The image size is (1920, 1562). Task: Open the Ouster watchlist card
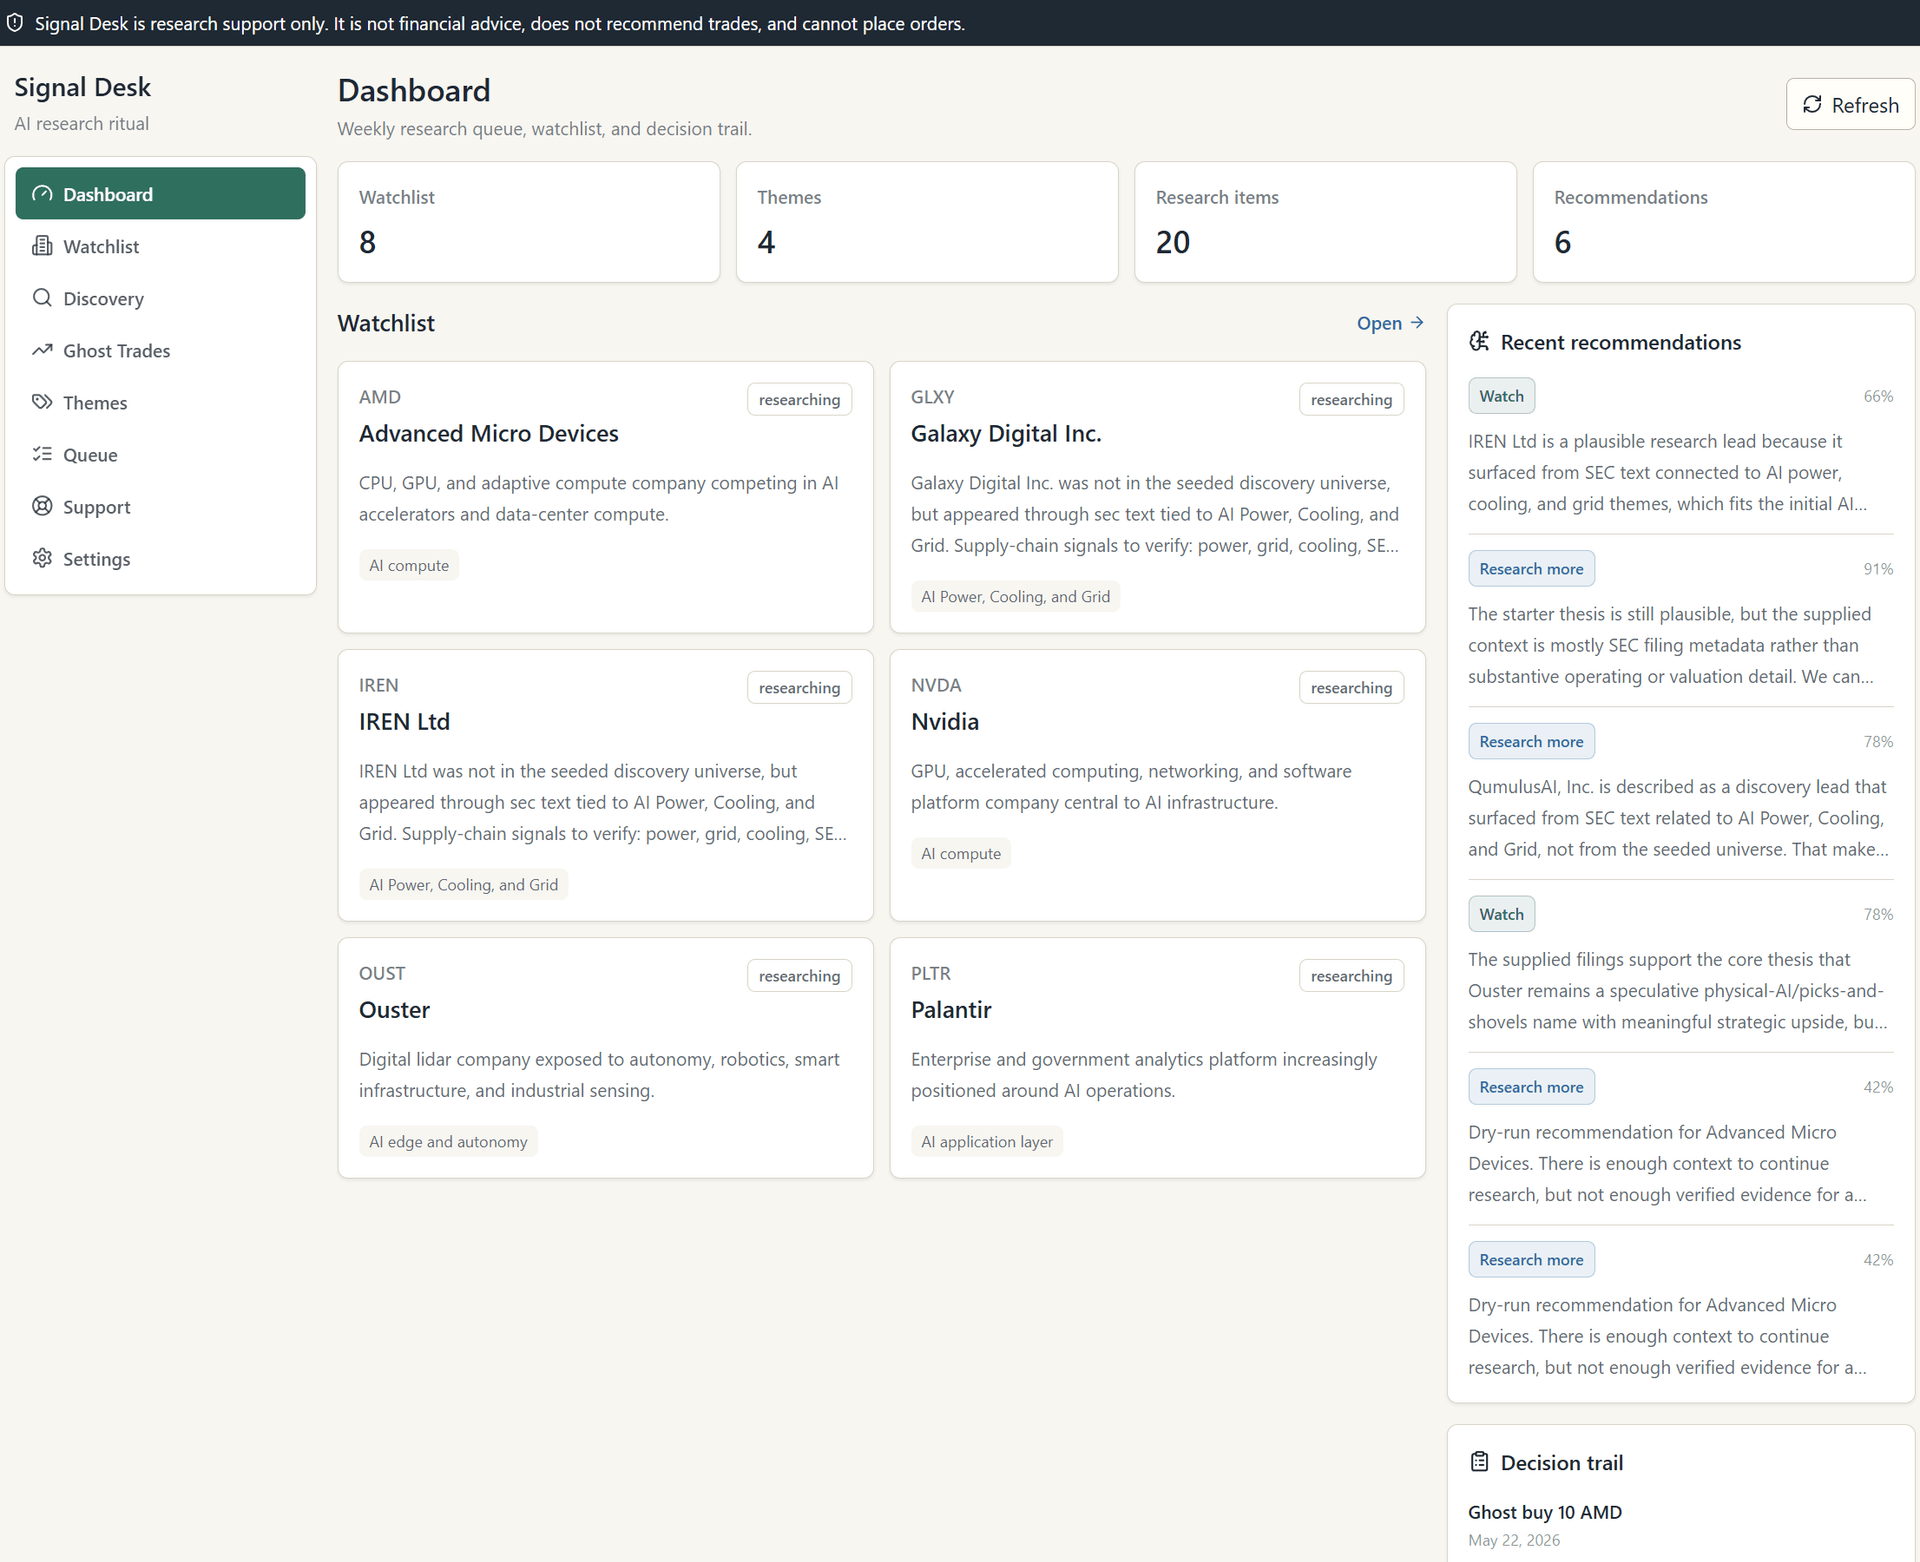click(x=606, y=1058)
